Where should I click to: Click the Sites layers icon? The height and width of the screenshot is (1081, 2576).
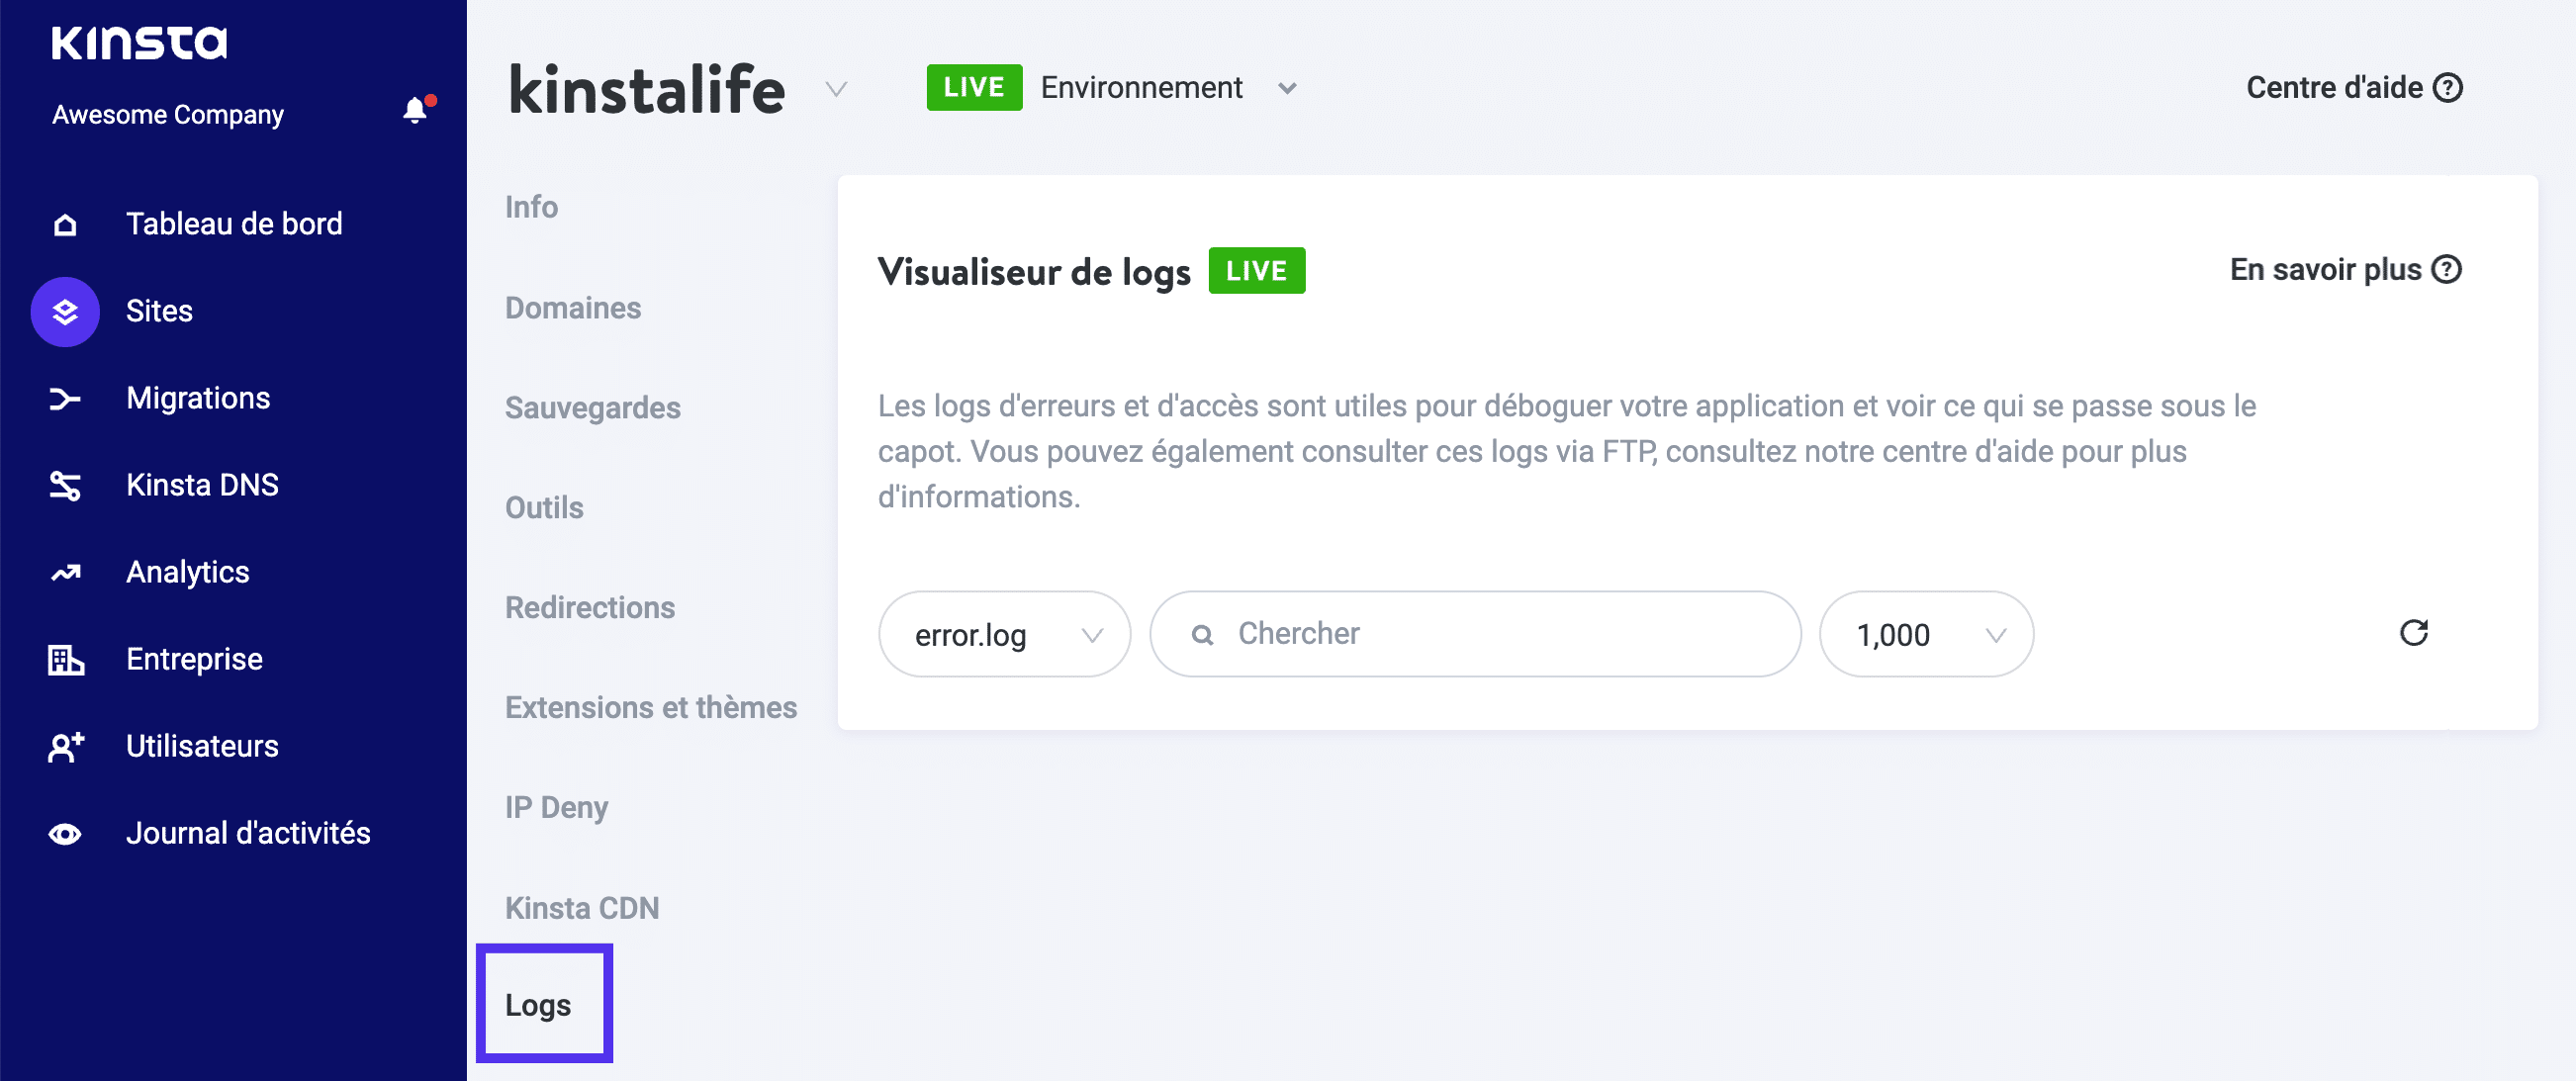click(x=65, y=312)
